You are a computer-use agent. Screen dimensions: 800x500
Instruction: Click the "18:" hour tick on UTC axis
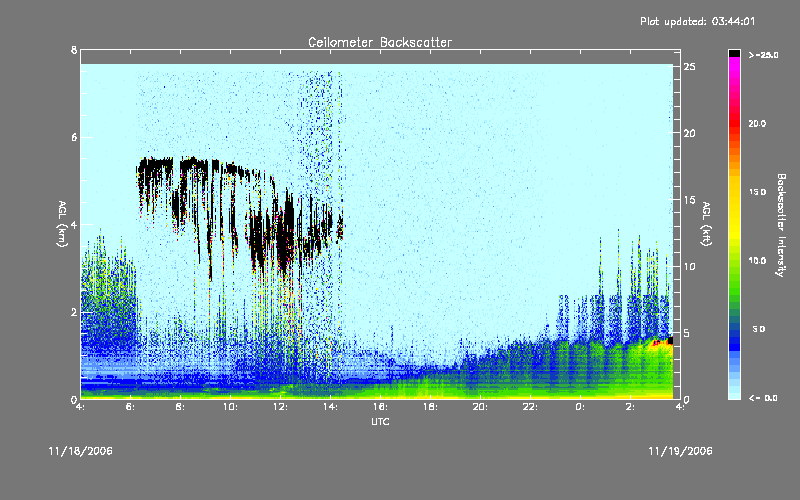[x=431, y=407]
